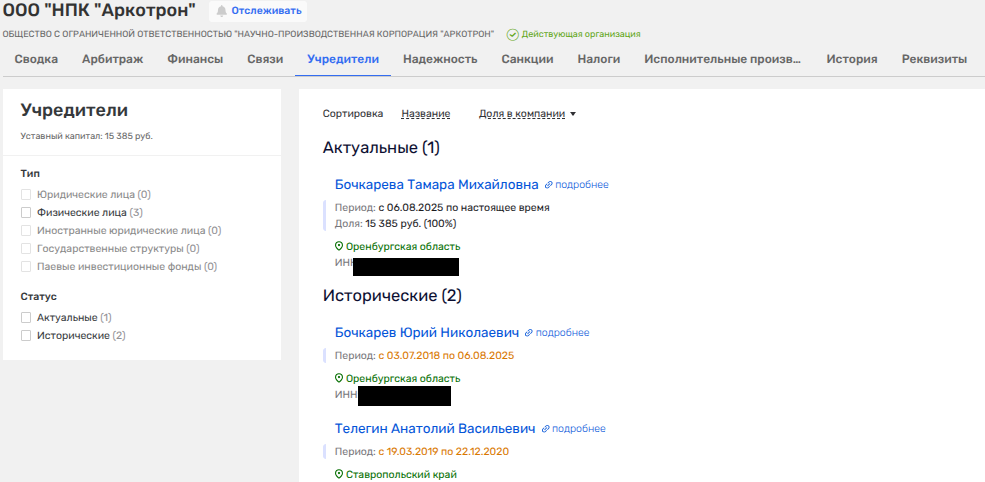Open Бочкарева Тамара Михайловна profile link
Image resolution: width=985 pixels, height=482 pixels.
[436, 185]
